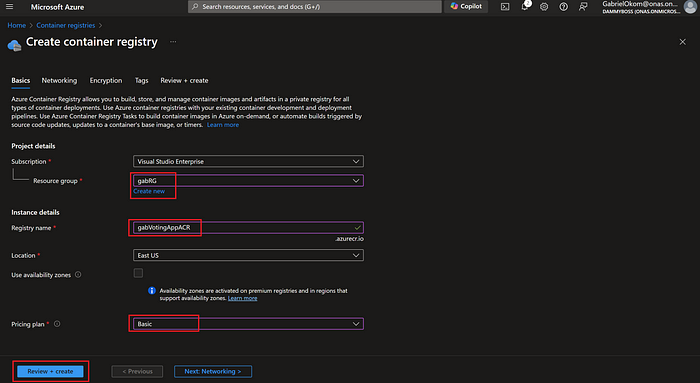The height and width of the screenshot is (383, 700).
Task: Open the portal hamburger menu
Action: click(9, 7)
